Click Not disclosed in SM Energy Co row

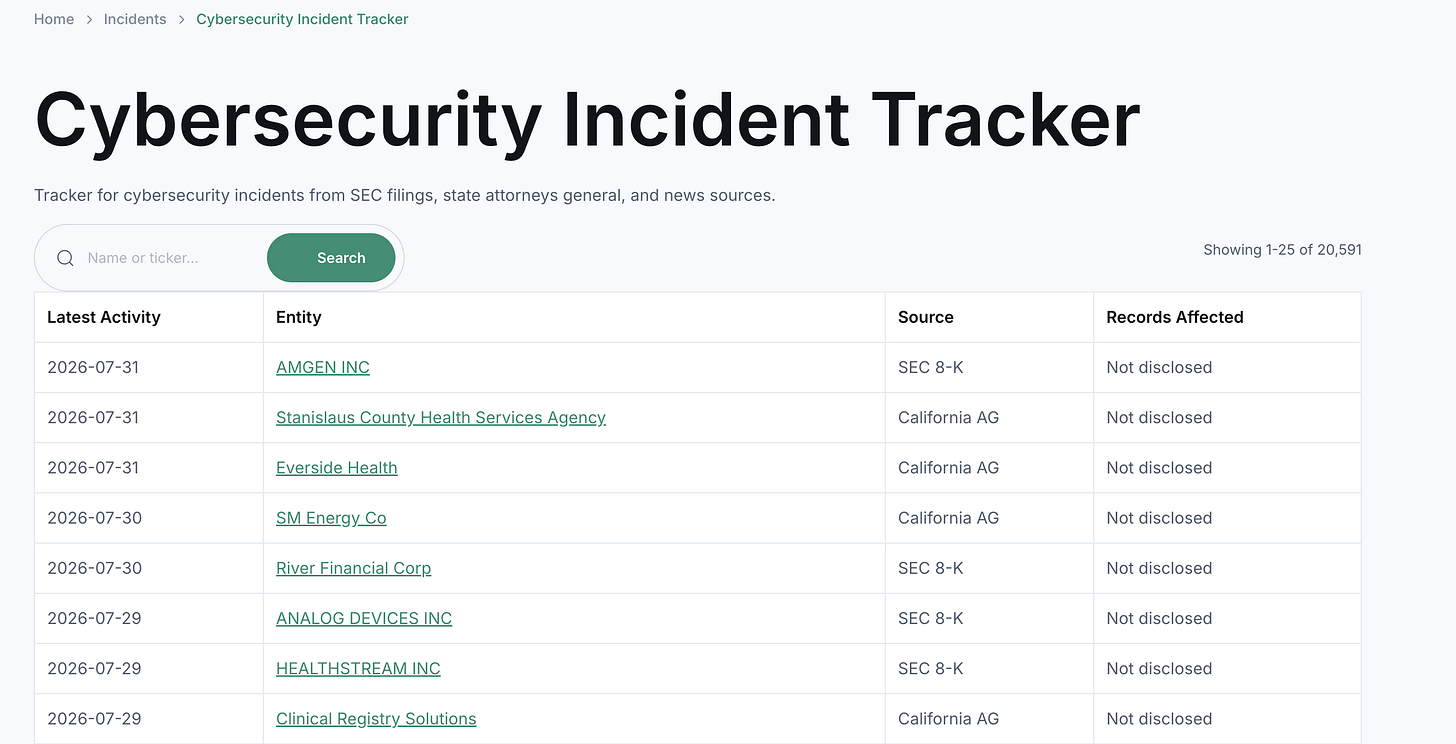tap(1159, 518)
